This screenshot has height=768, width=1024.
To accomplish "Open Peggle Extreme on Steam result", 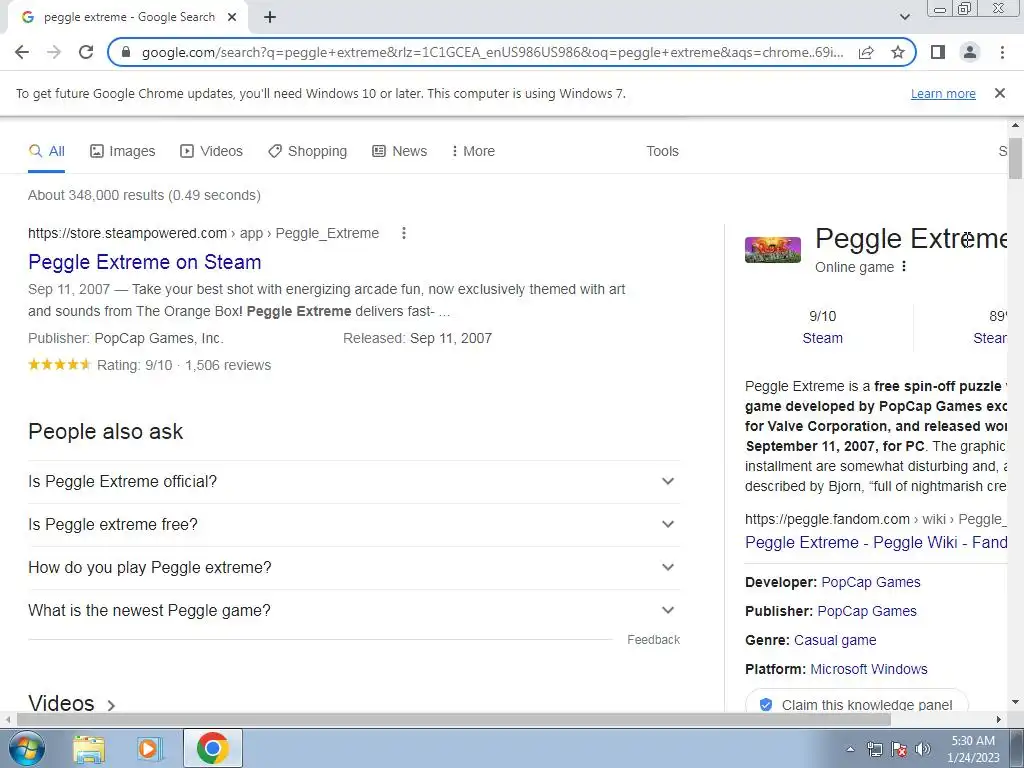I will pyautogui.click(x=144, y=262).
